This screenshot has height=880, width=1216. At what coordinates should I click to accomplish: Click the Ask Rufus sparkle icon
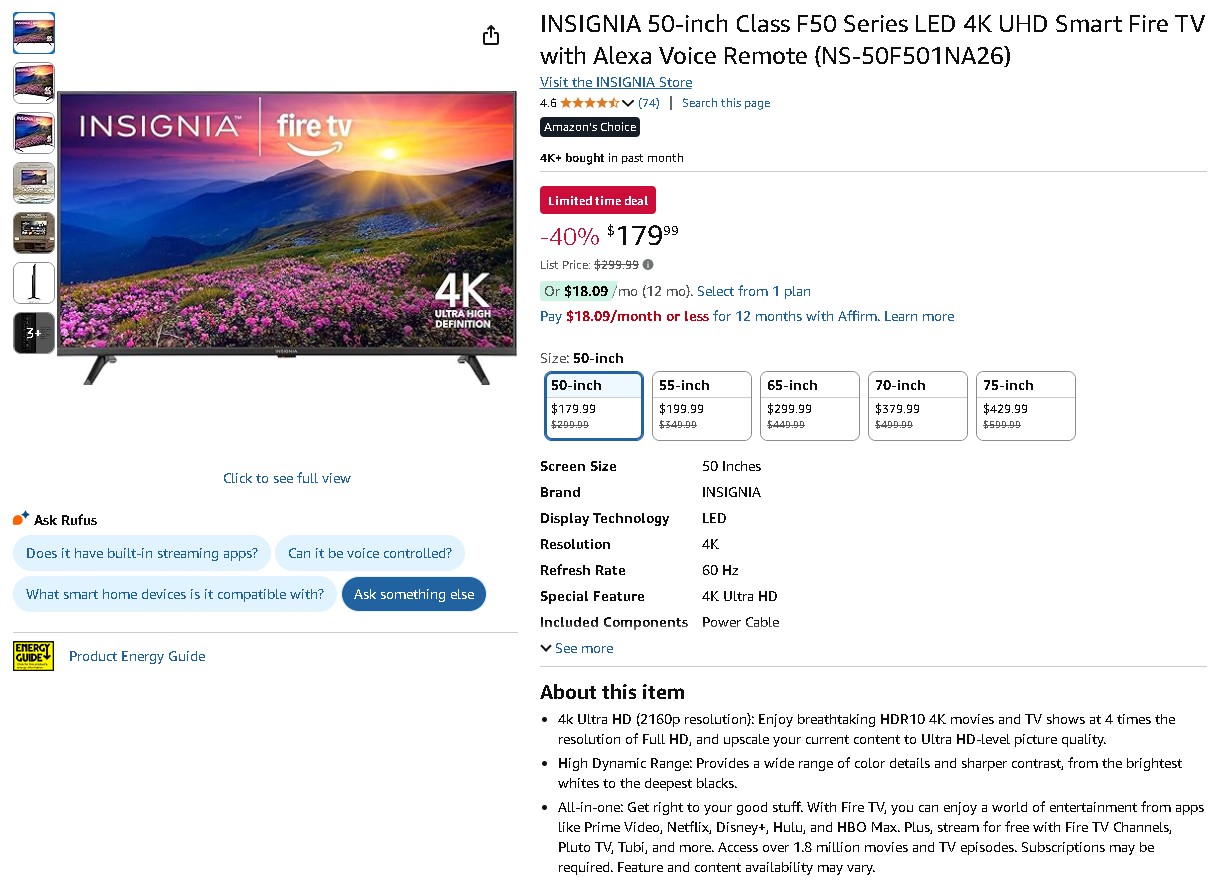point(21,519)
